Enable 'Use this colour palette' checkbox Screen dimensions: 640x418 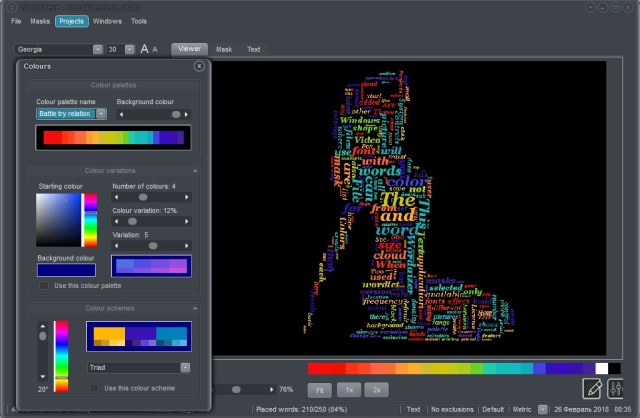tap(43, 286)
